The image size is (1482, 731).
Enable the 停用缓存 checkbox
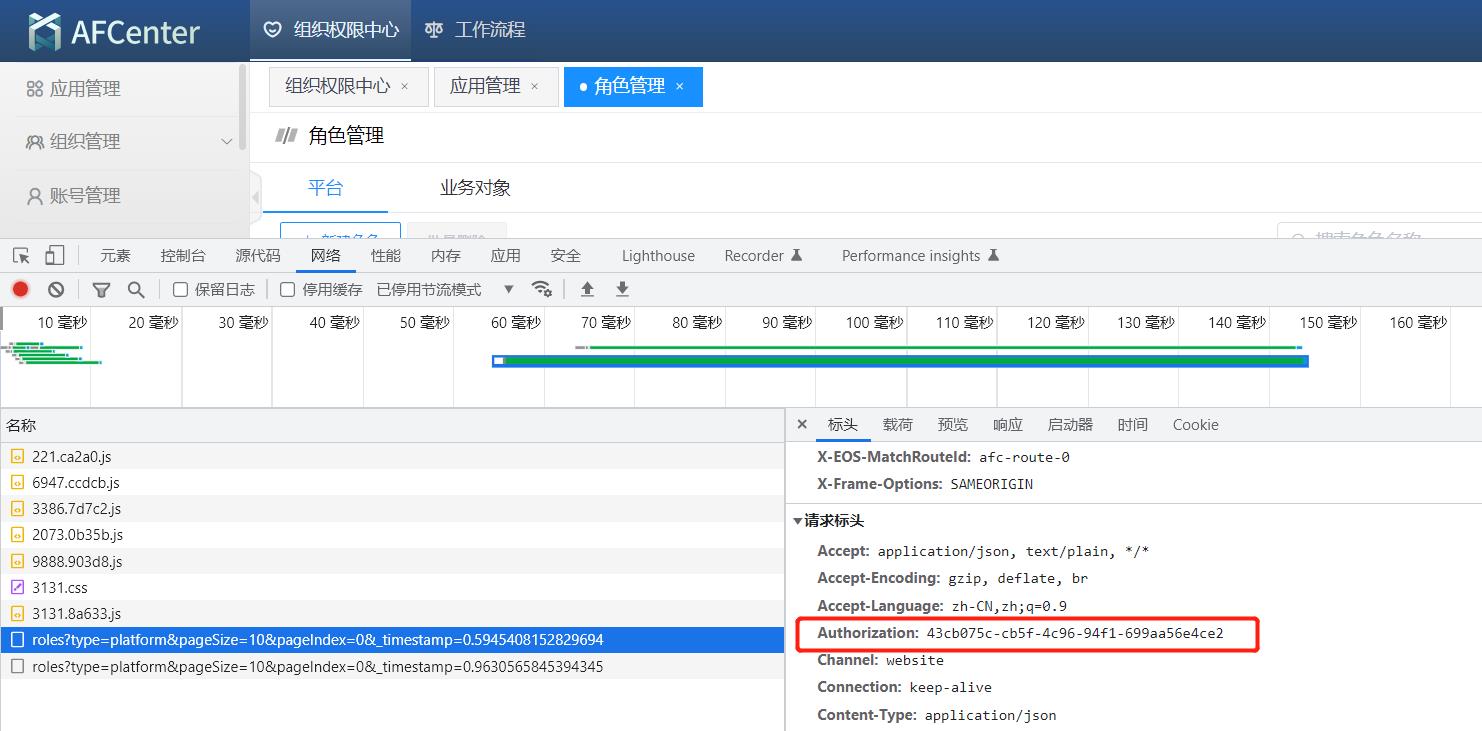pyautogui.click(x=288, y=289)
